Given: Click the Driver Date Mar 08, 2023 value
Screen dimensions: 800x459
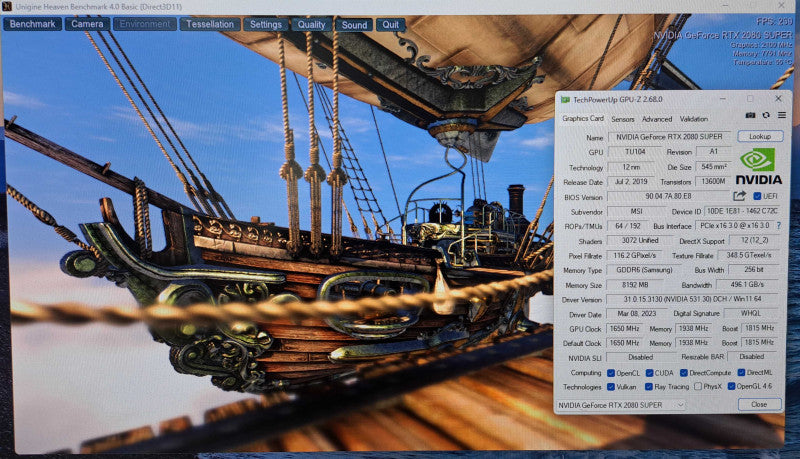Looking at the screenshot, I should click(636, 314).
